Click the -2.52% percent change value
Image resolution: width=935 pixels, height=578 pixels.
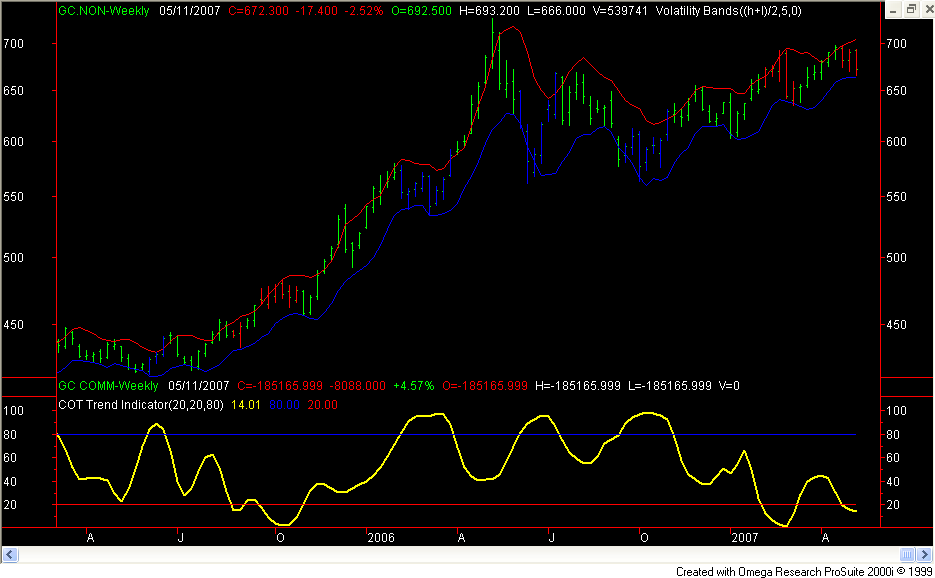(362, 11)
